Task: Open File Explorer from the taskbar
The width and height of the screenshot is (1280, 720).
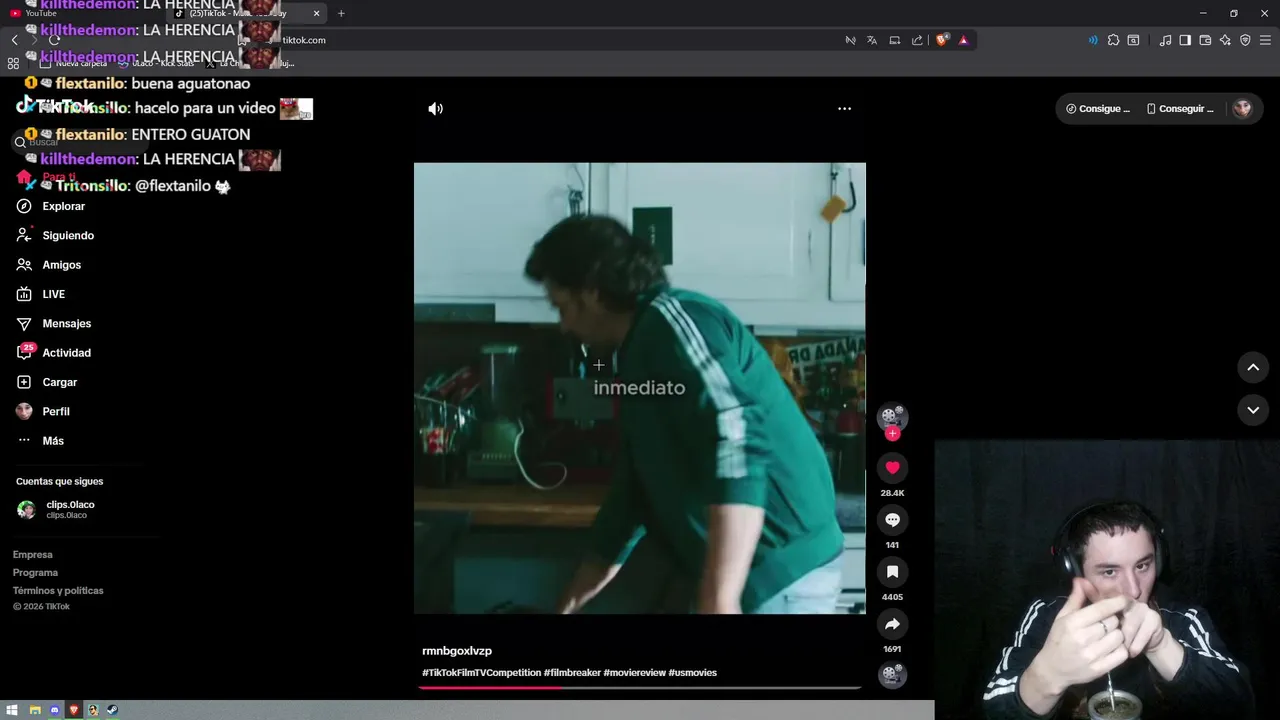Action: 35,710
